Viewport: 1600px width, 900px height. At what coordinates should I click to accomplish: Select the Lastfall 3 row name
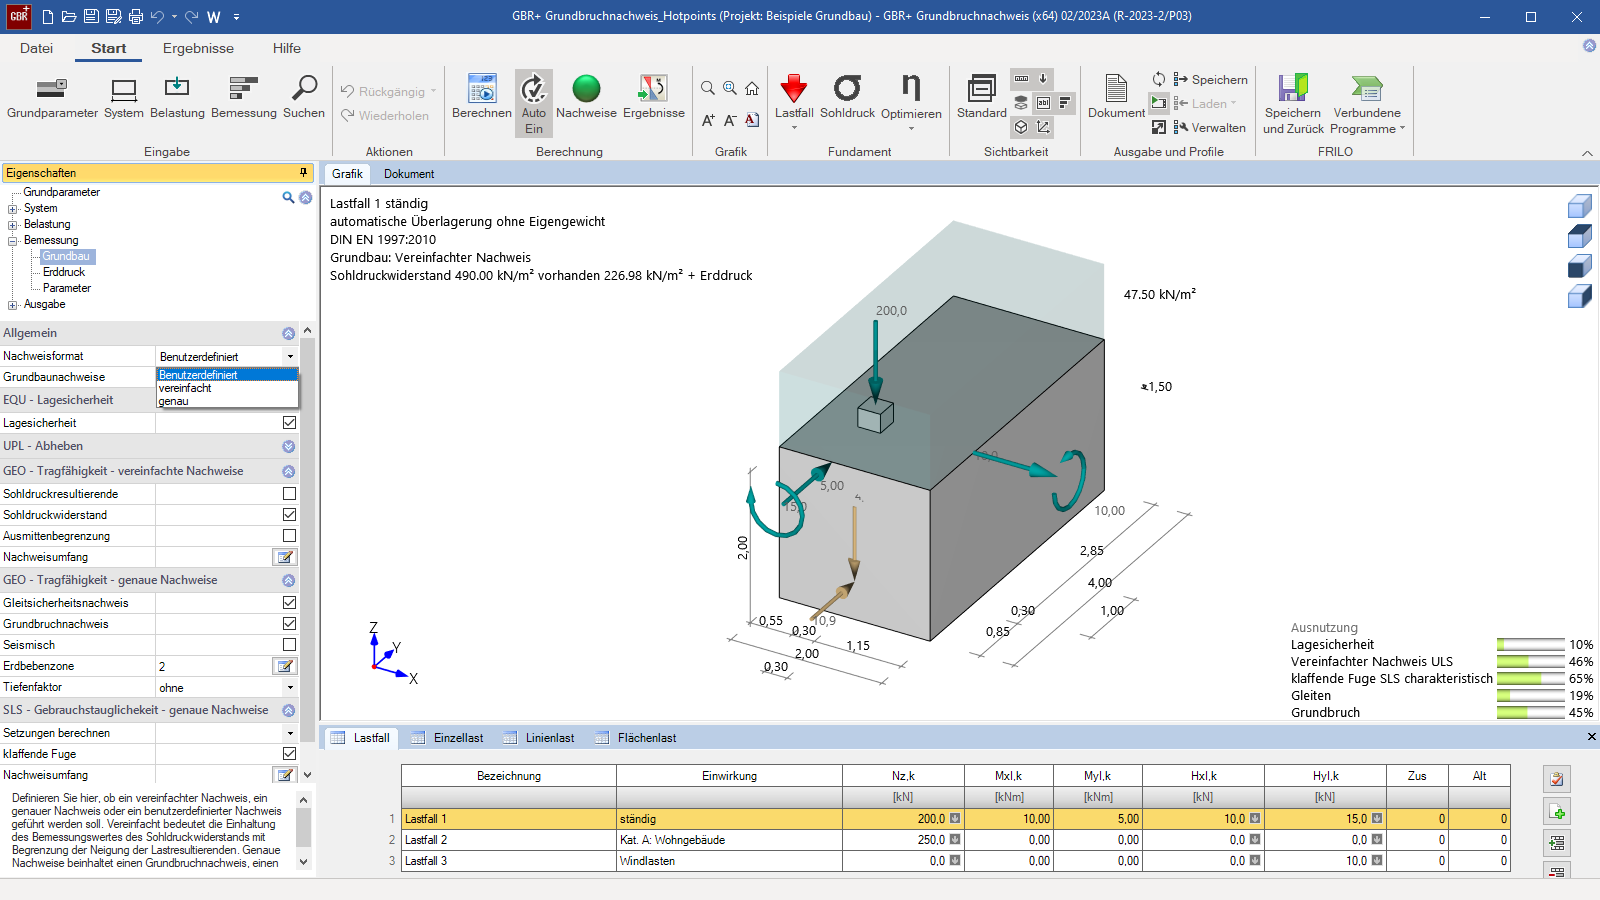[x=509, y=861]
